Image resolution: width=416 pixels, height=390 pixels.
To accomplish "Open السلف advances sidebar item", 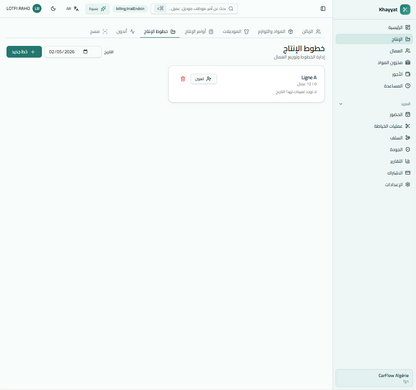I will [x=374, y=138].
